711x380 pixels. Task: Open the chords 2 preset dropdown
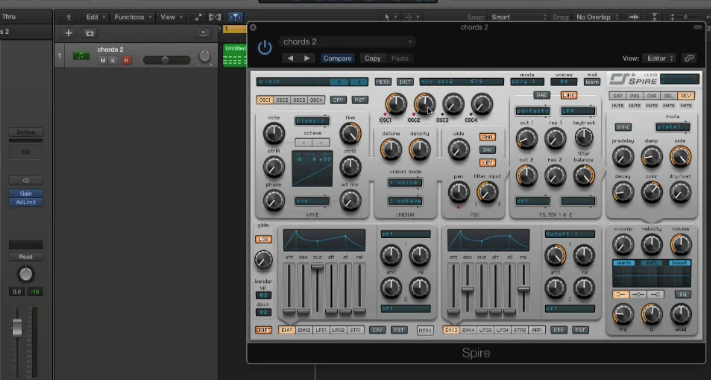(x=347, y=42)
